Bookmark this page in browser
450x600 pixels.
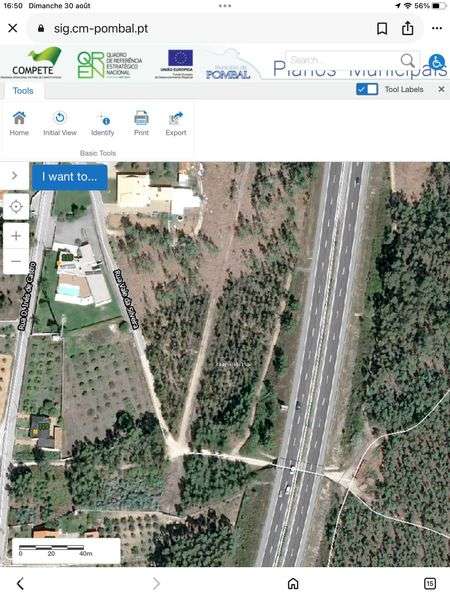point(382,28)
